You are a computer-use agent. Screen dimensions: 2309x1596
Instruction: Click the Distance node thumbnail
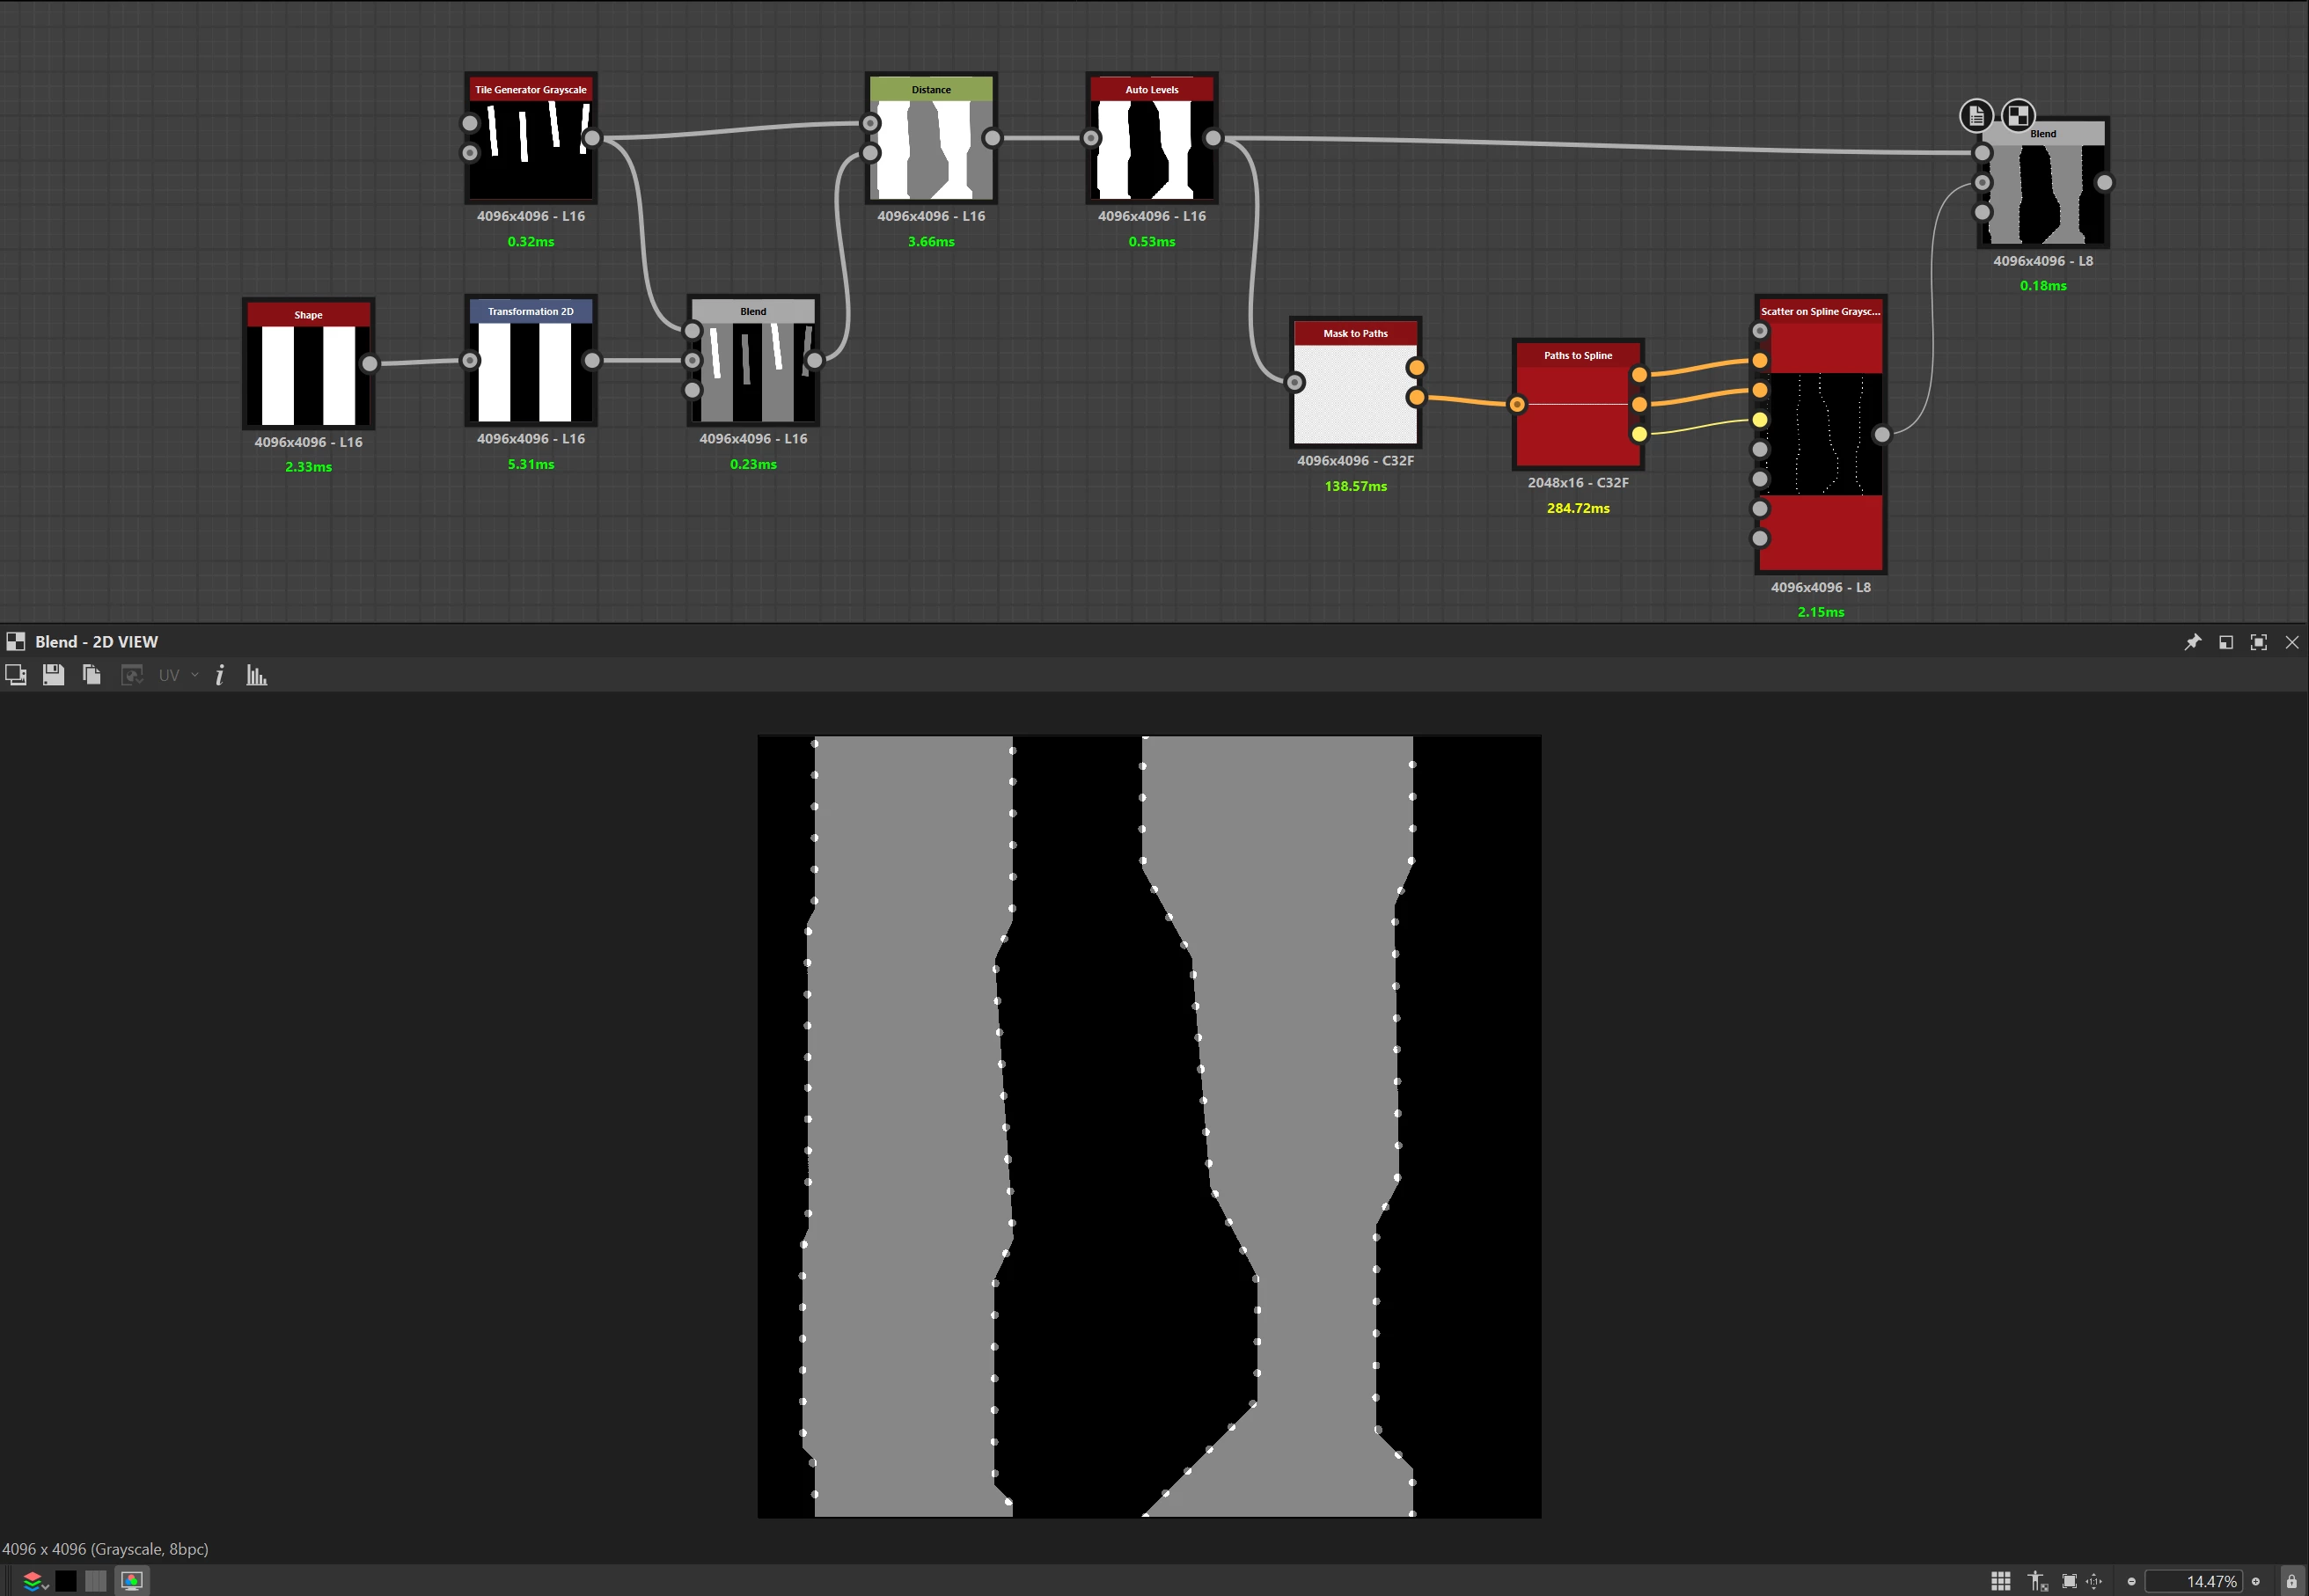(x=930, y=150)
